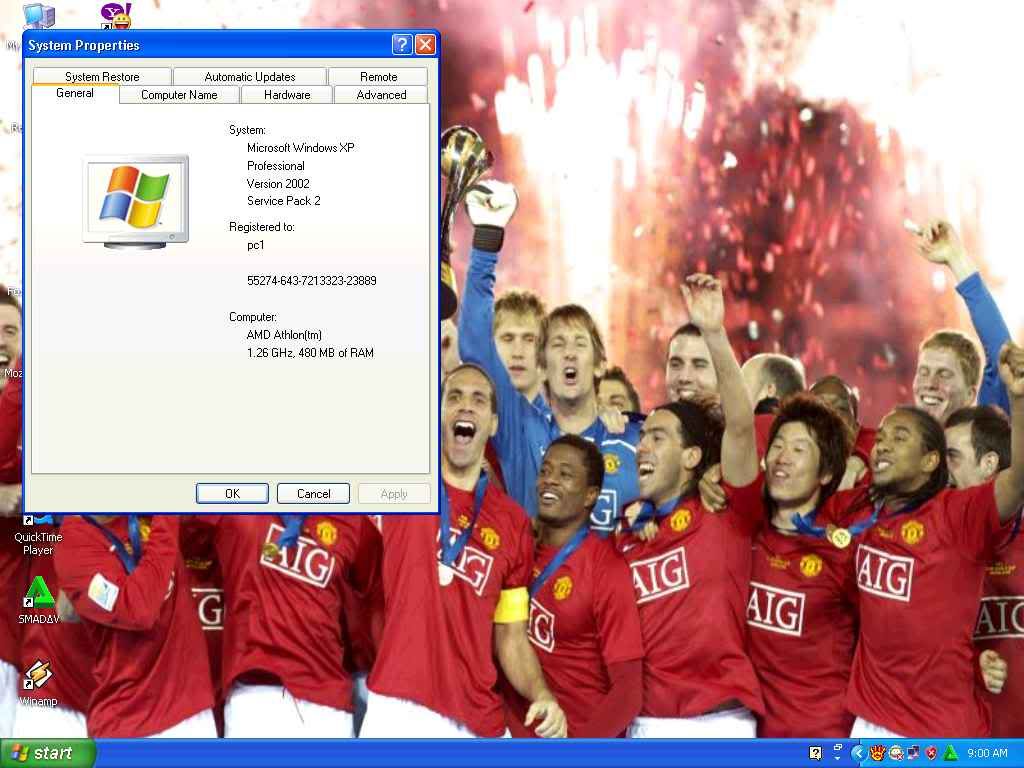Close the System Properties dialog

[x=425, y=44]
